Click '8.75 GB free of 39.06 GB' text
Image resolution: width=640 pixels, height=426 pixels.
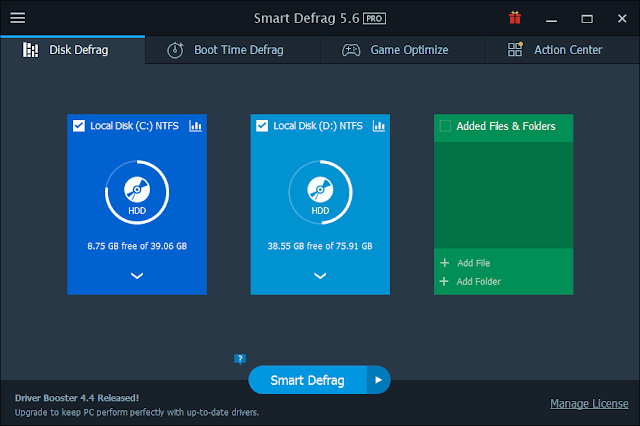point(137,246)
